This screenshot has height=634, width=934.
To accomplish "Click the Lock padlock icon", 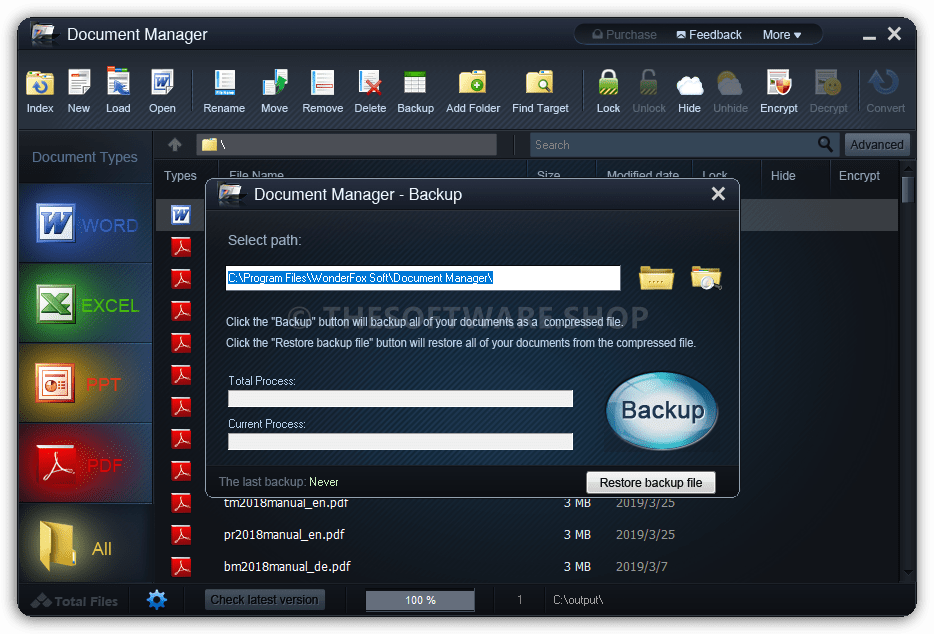I will click(608, 91).
